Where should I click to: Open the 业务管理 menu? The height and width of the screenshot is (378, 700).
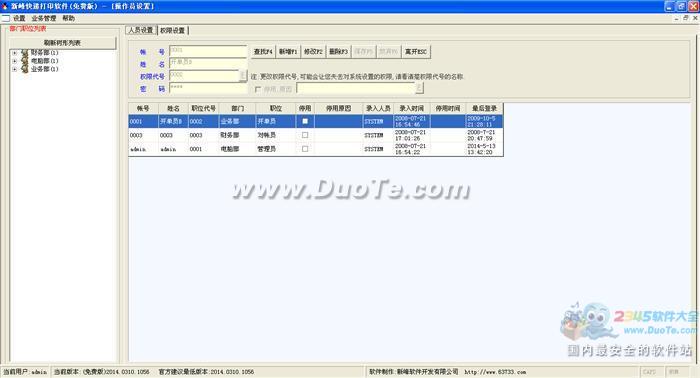coord(44,18)
